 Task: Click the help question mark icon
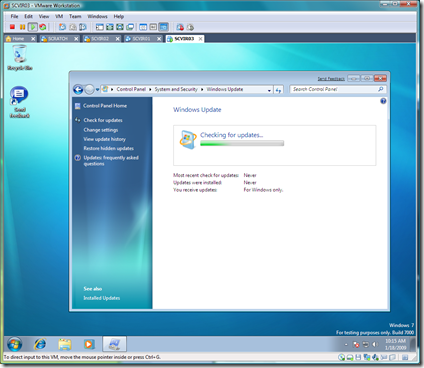coord(383,101)
